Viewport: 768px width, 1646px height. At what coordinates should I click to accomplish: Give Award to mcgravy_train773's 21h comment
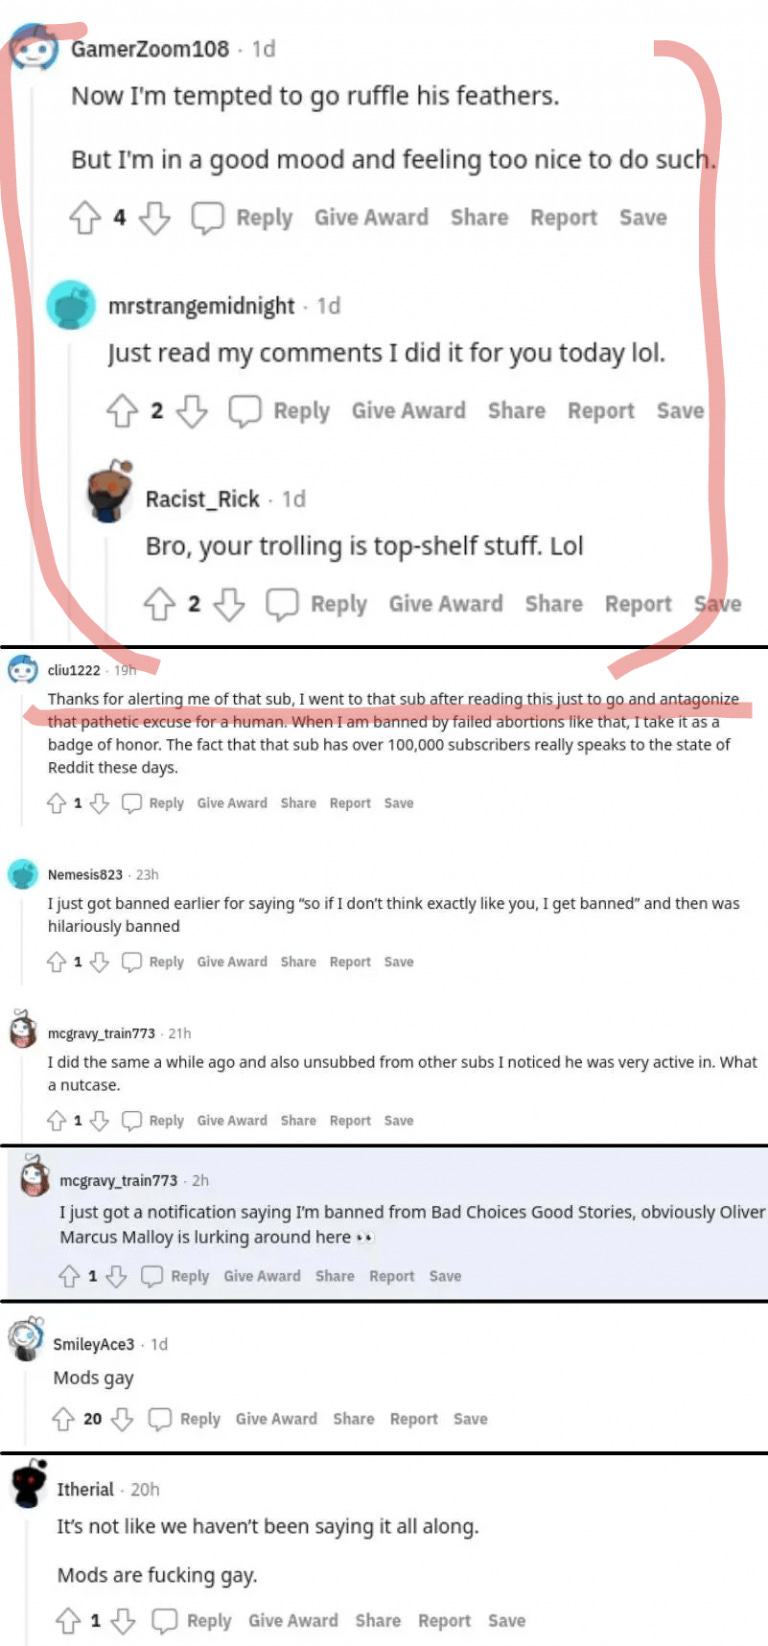(x=232, y=1121)
